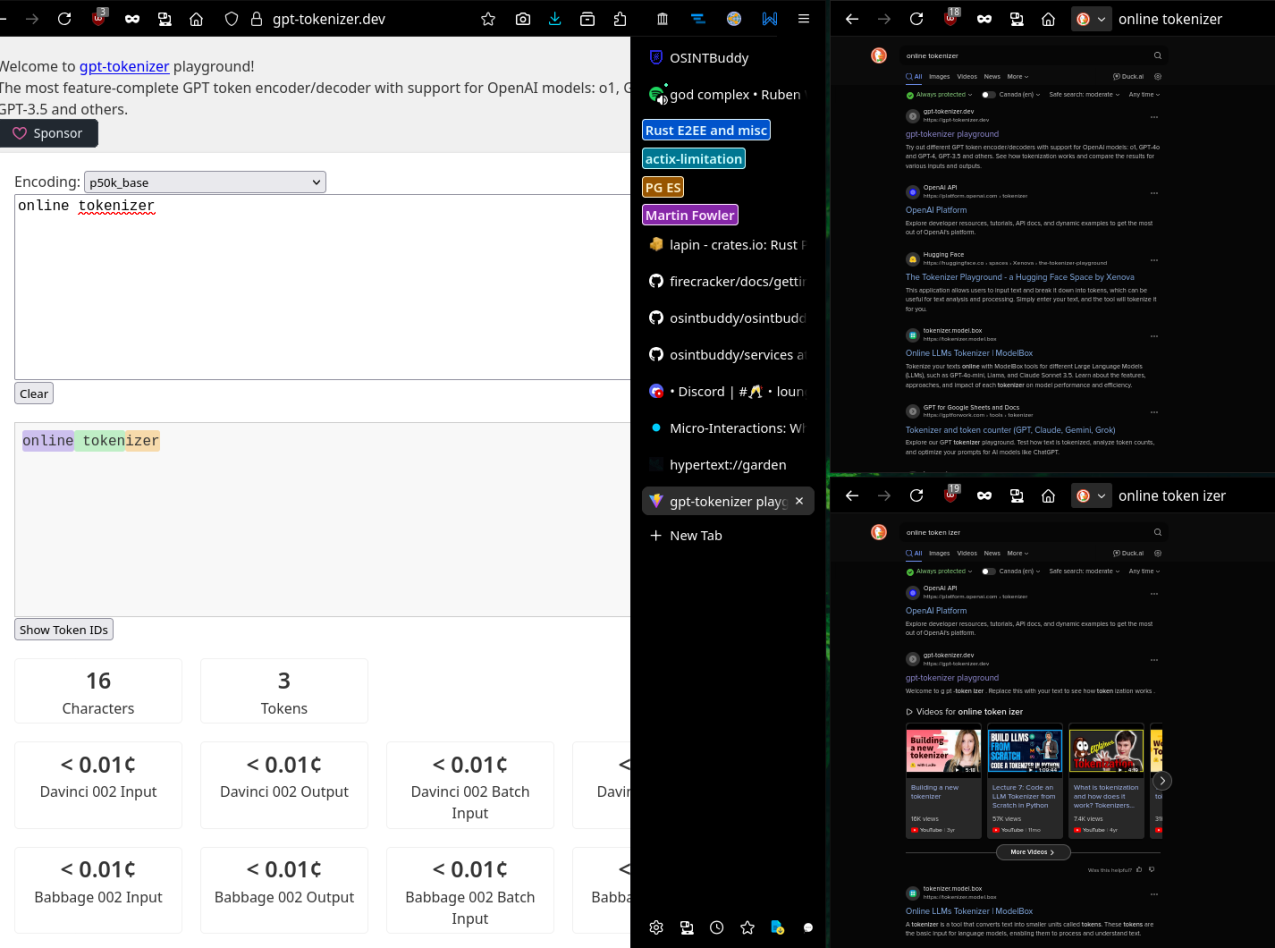Expand 'Safe search: moderate' in top search window

[x=1083, y=95]
